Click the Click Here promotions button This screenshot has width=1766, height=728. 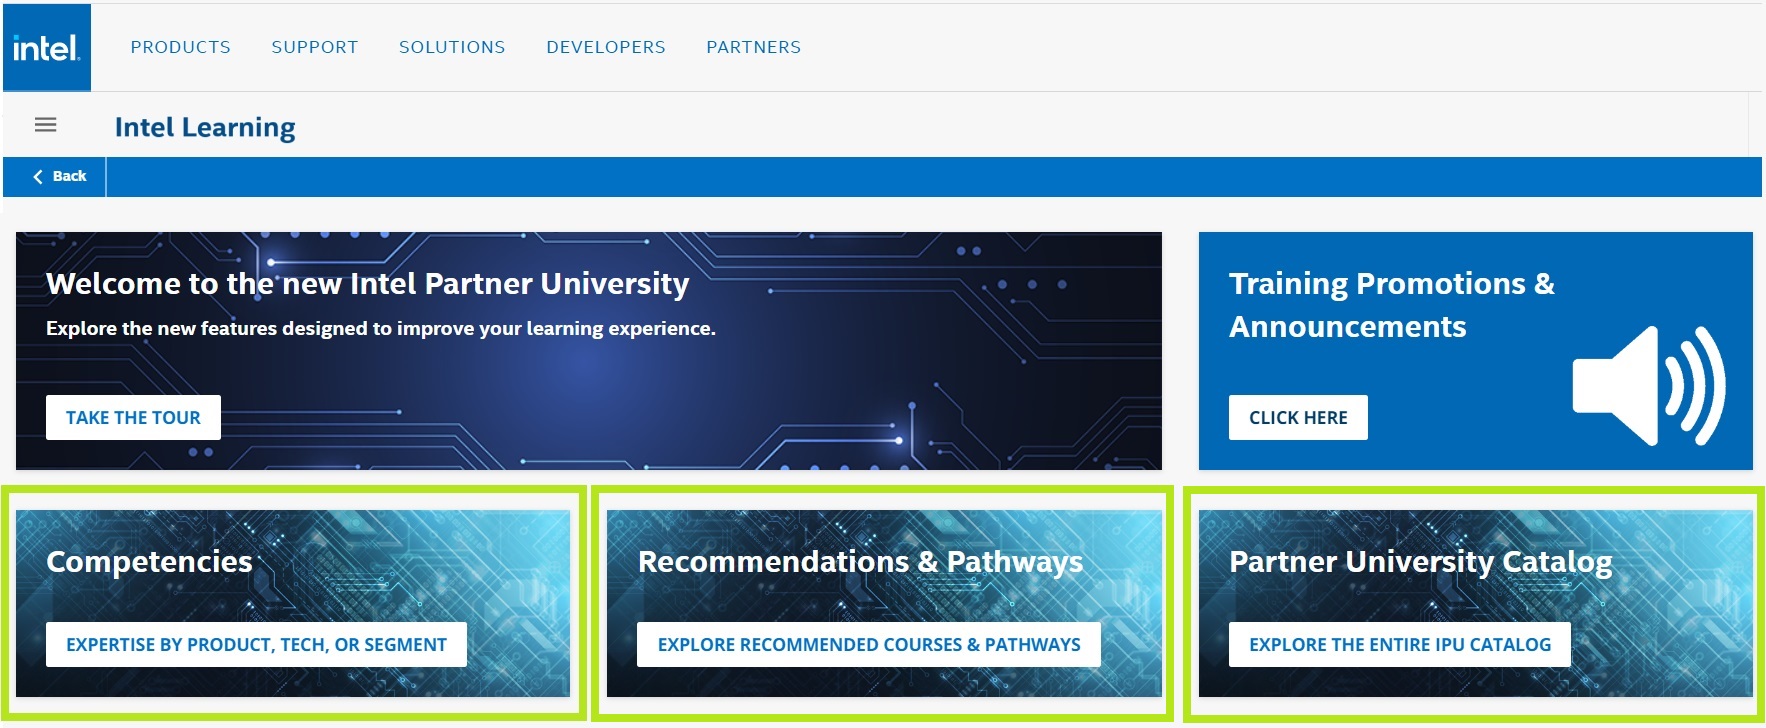pyautogui.click(x=1298, y=418)
